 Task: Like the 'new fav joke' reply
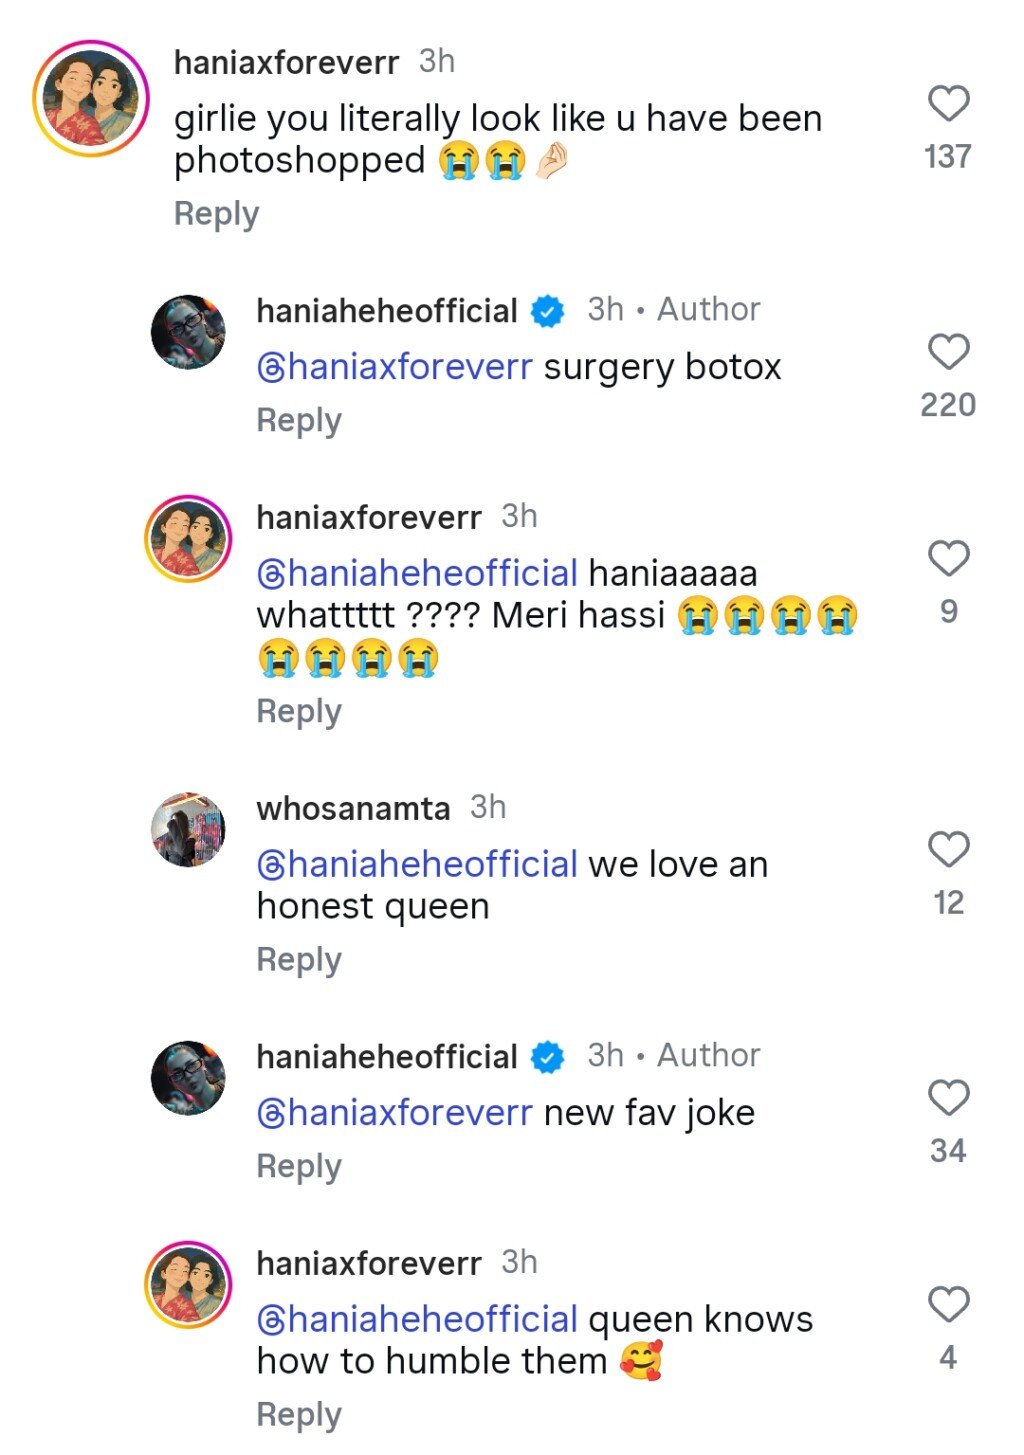click(x=948, y=1098)
